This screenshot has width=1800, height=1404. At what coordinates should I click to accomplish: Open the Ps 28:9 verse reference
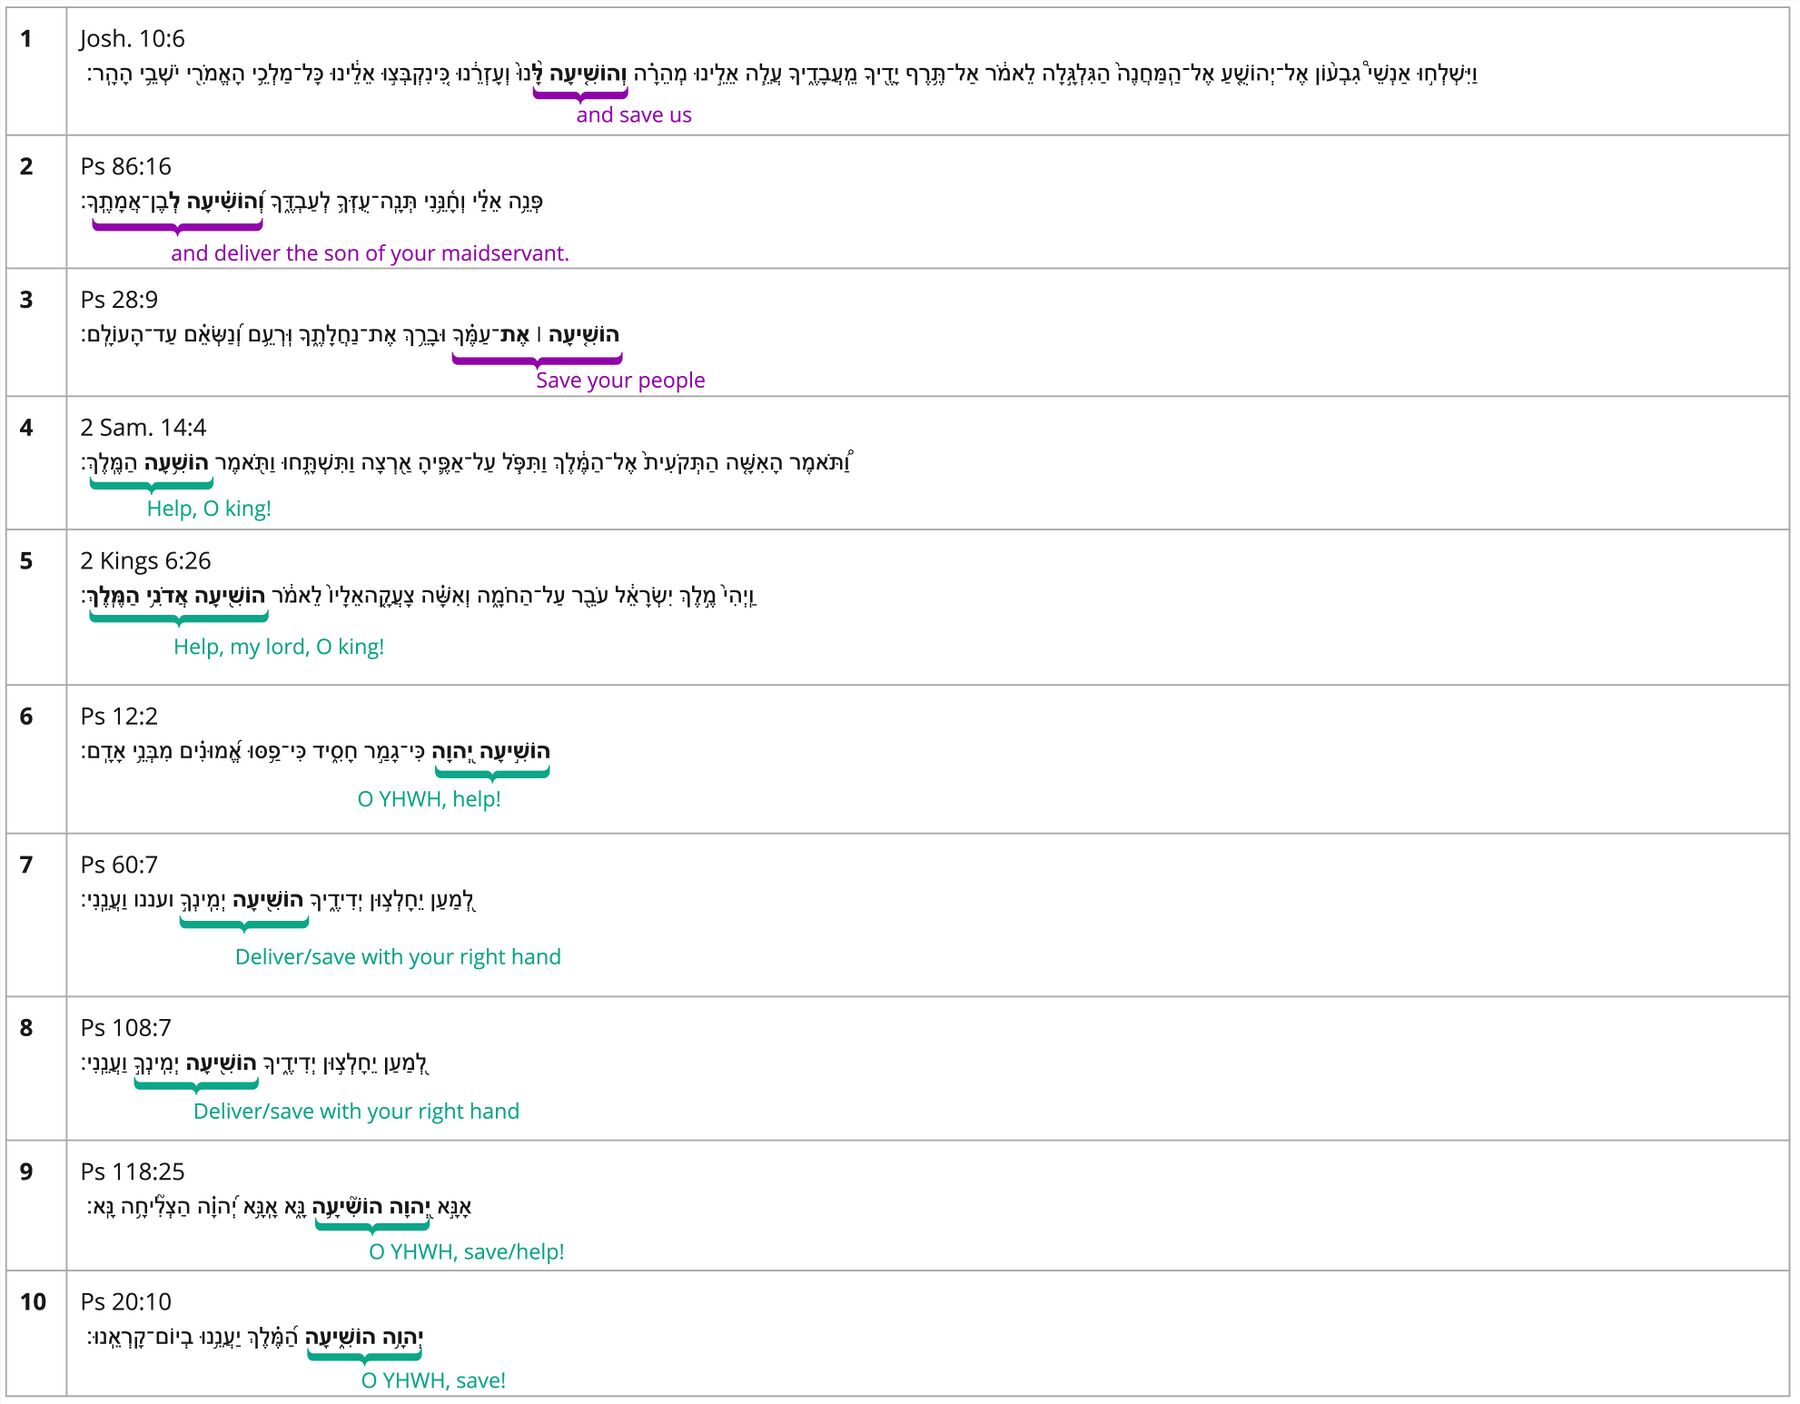(118, 299)
